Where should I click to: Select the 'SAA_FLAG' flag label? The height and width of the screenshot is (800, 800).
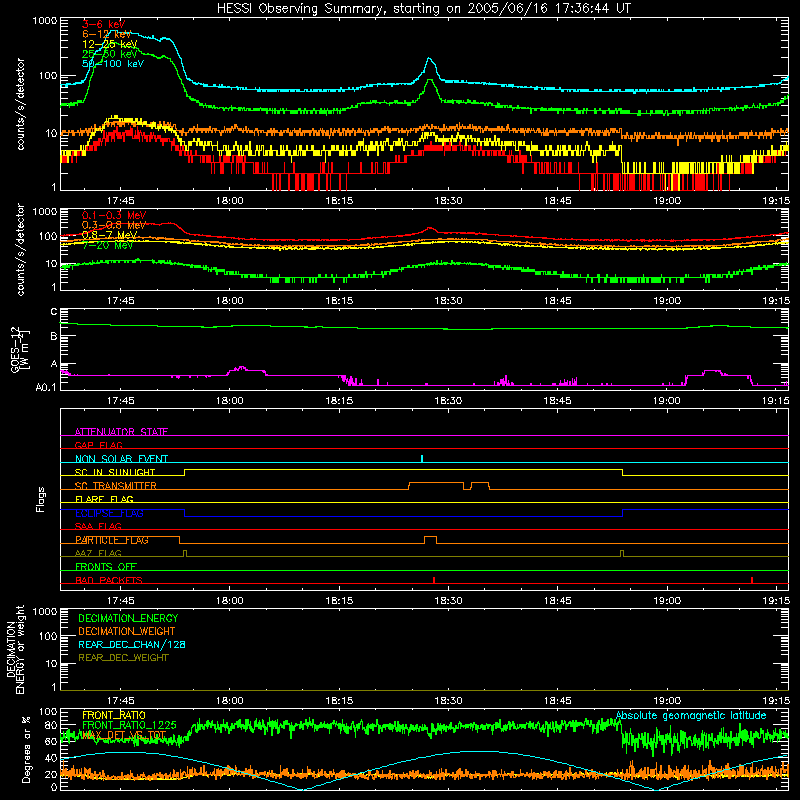(98, 526)
